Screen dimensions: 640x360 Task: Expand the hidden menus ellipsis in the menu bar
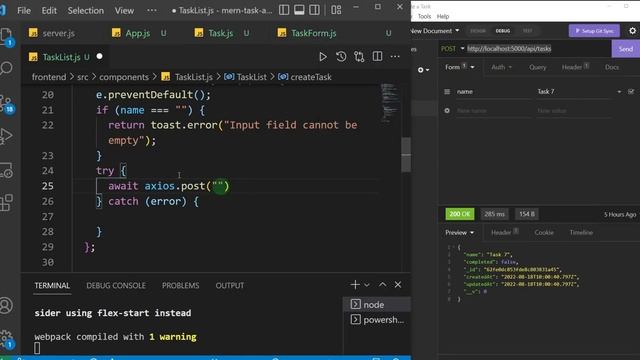tap(152, 10)
